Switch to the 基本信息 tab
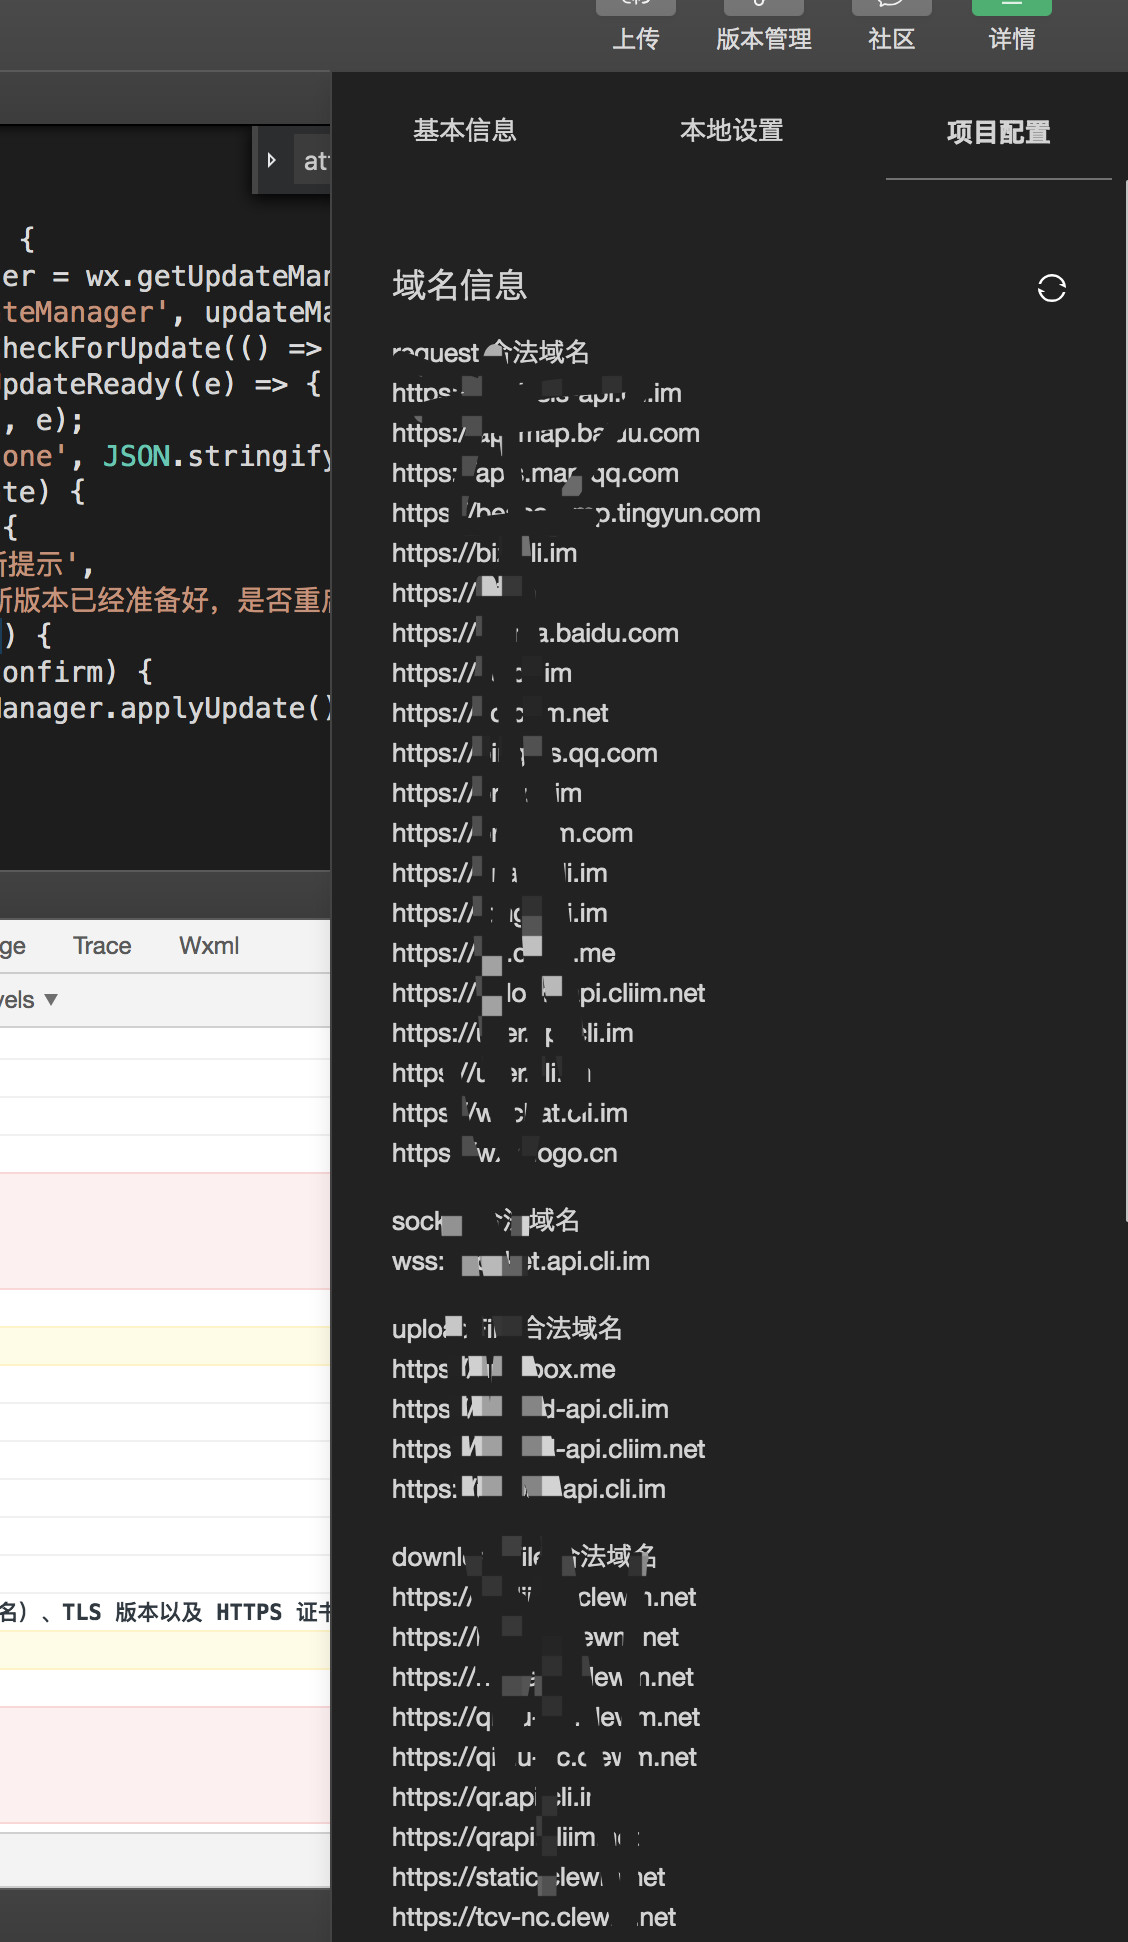Viewport: 1128px width, 1942px height. [465, 131]
